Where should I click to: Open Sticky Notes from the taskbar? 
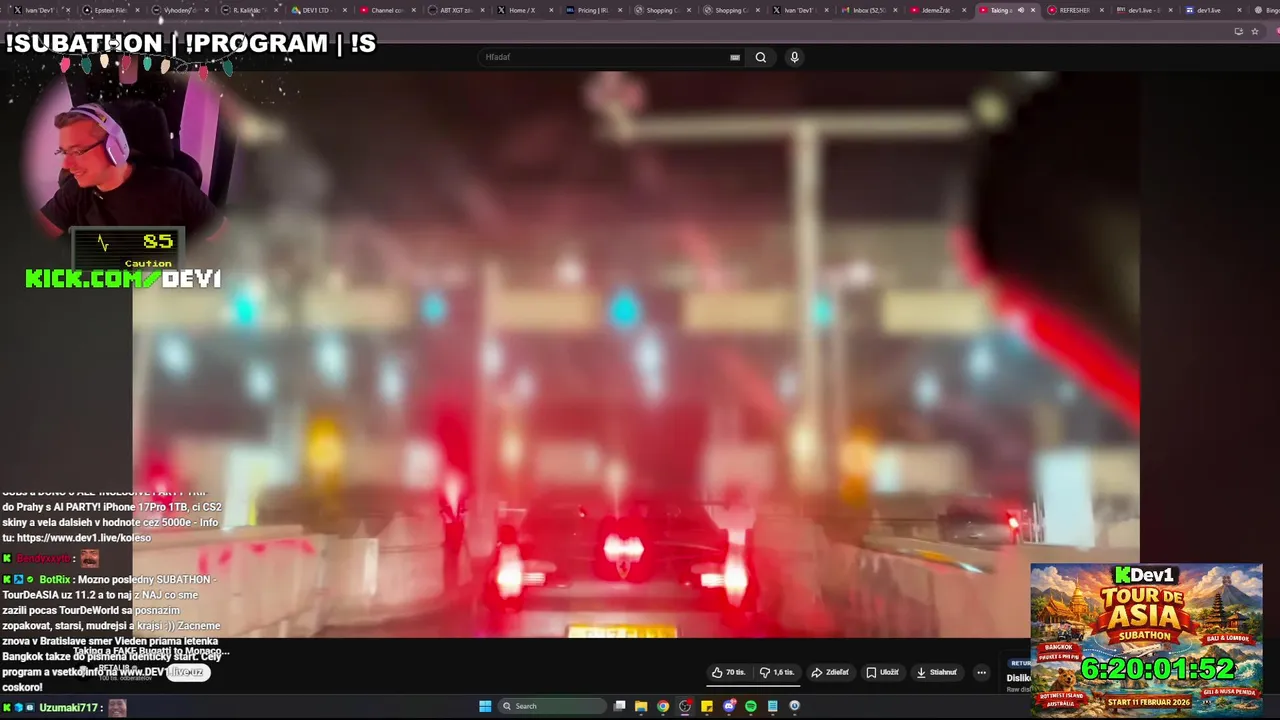pos(707,706)
